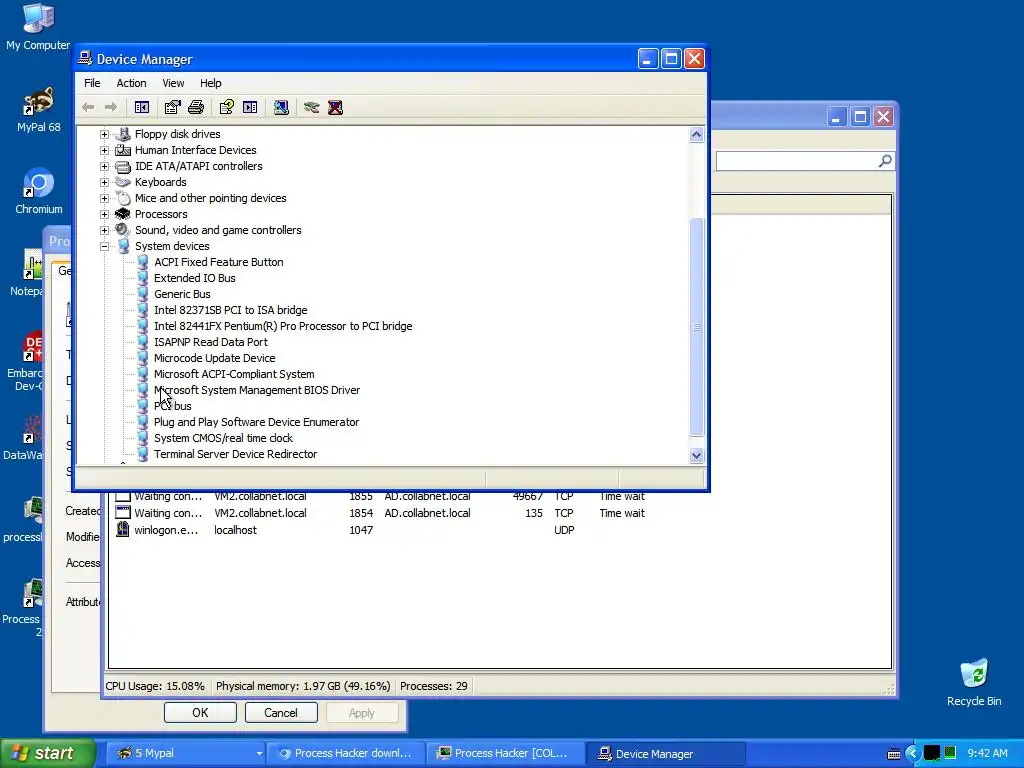Toggle the Show/Hide Console Tree toolbar icon

click(142, 107)
